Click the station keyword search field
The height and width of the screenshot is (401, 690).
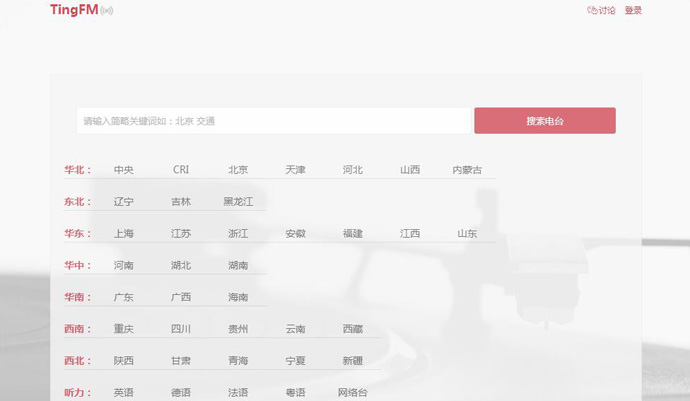[273, 121]
